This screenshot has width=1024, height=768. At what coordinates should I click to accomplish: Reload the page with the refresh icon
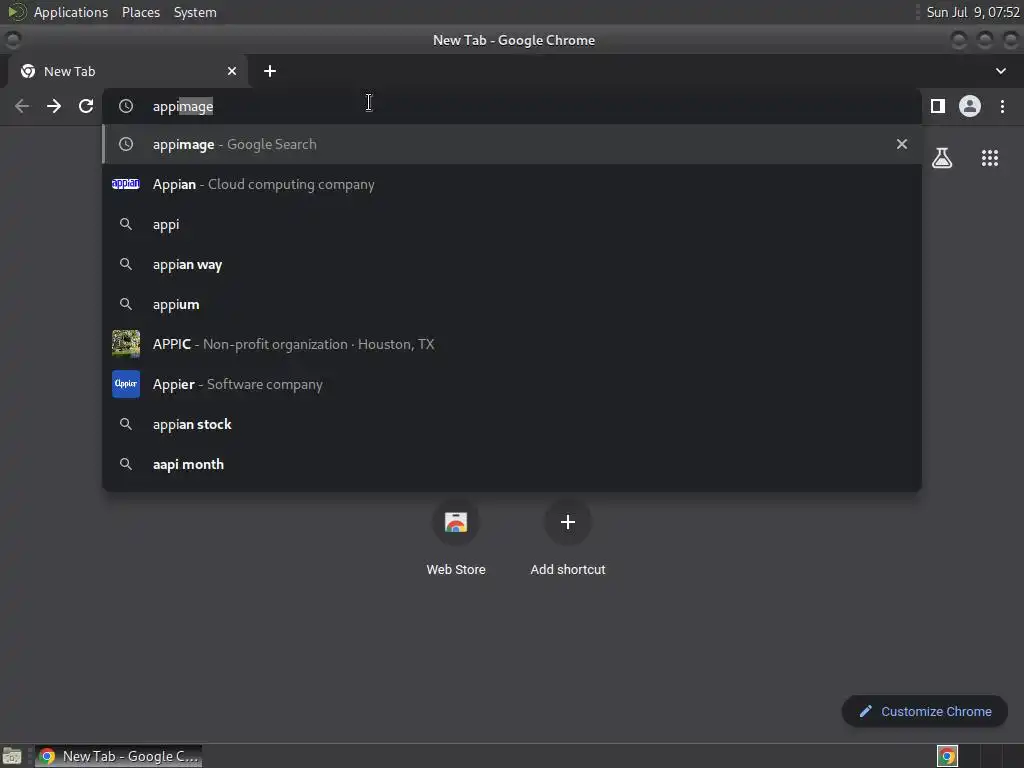tap(86, 106)
